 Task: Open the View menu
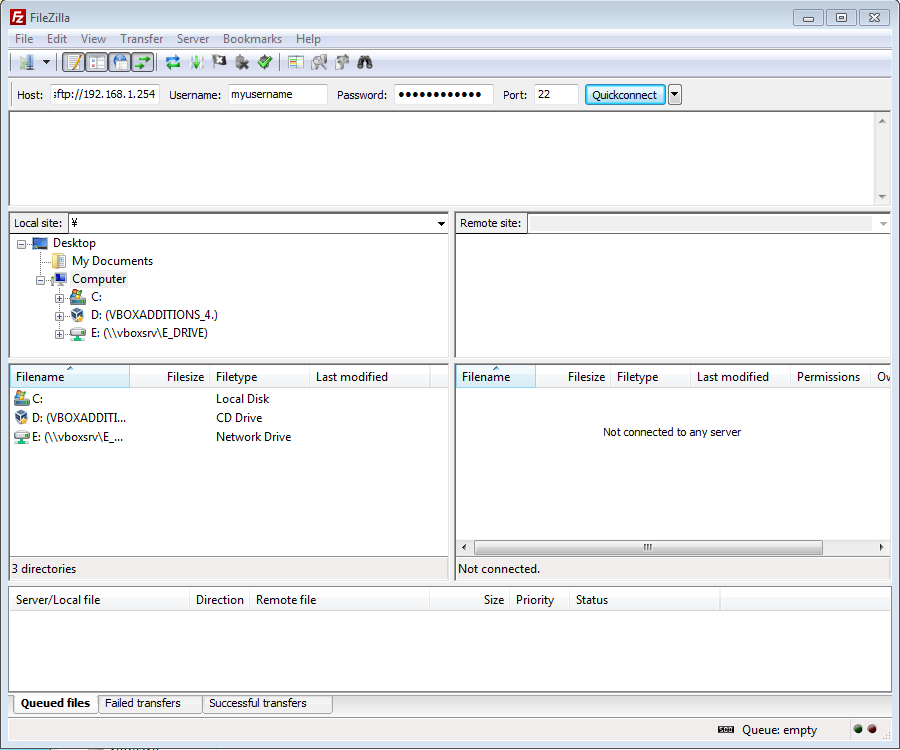click(93, 38)
